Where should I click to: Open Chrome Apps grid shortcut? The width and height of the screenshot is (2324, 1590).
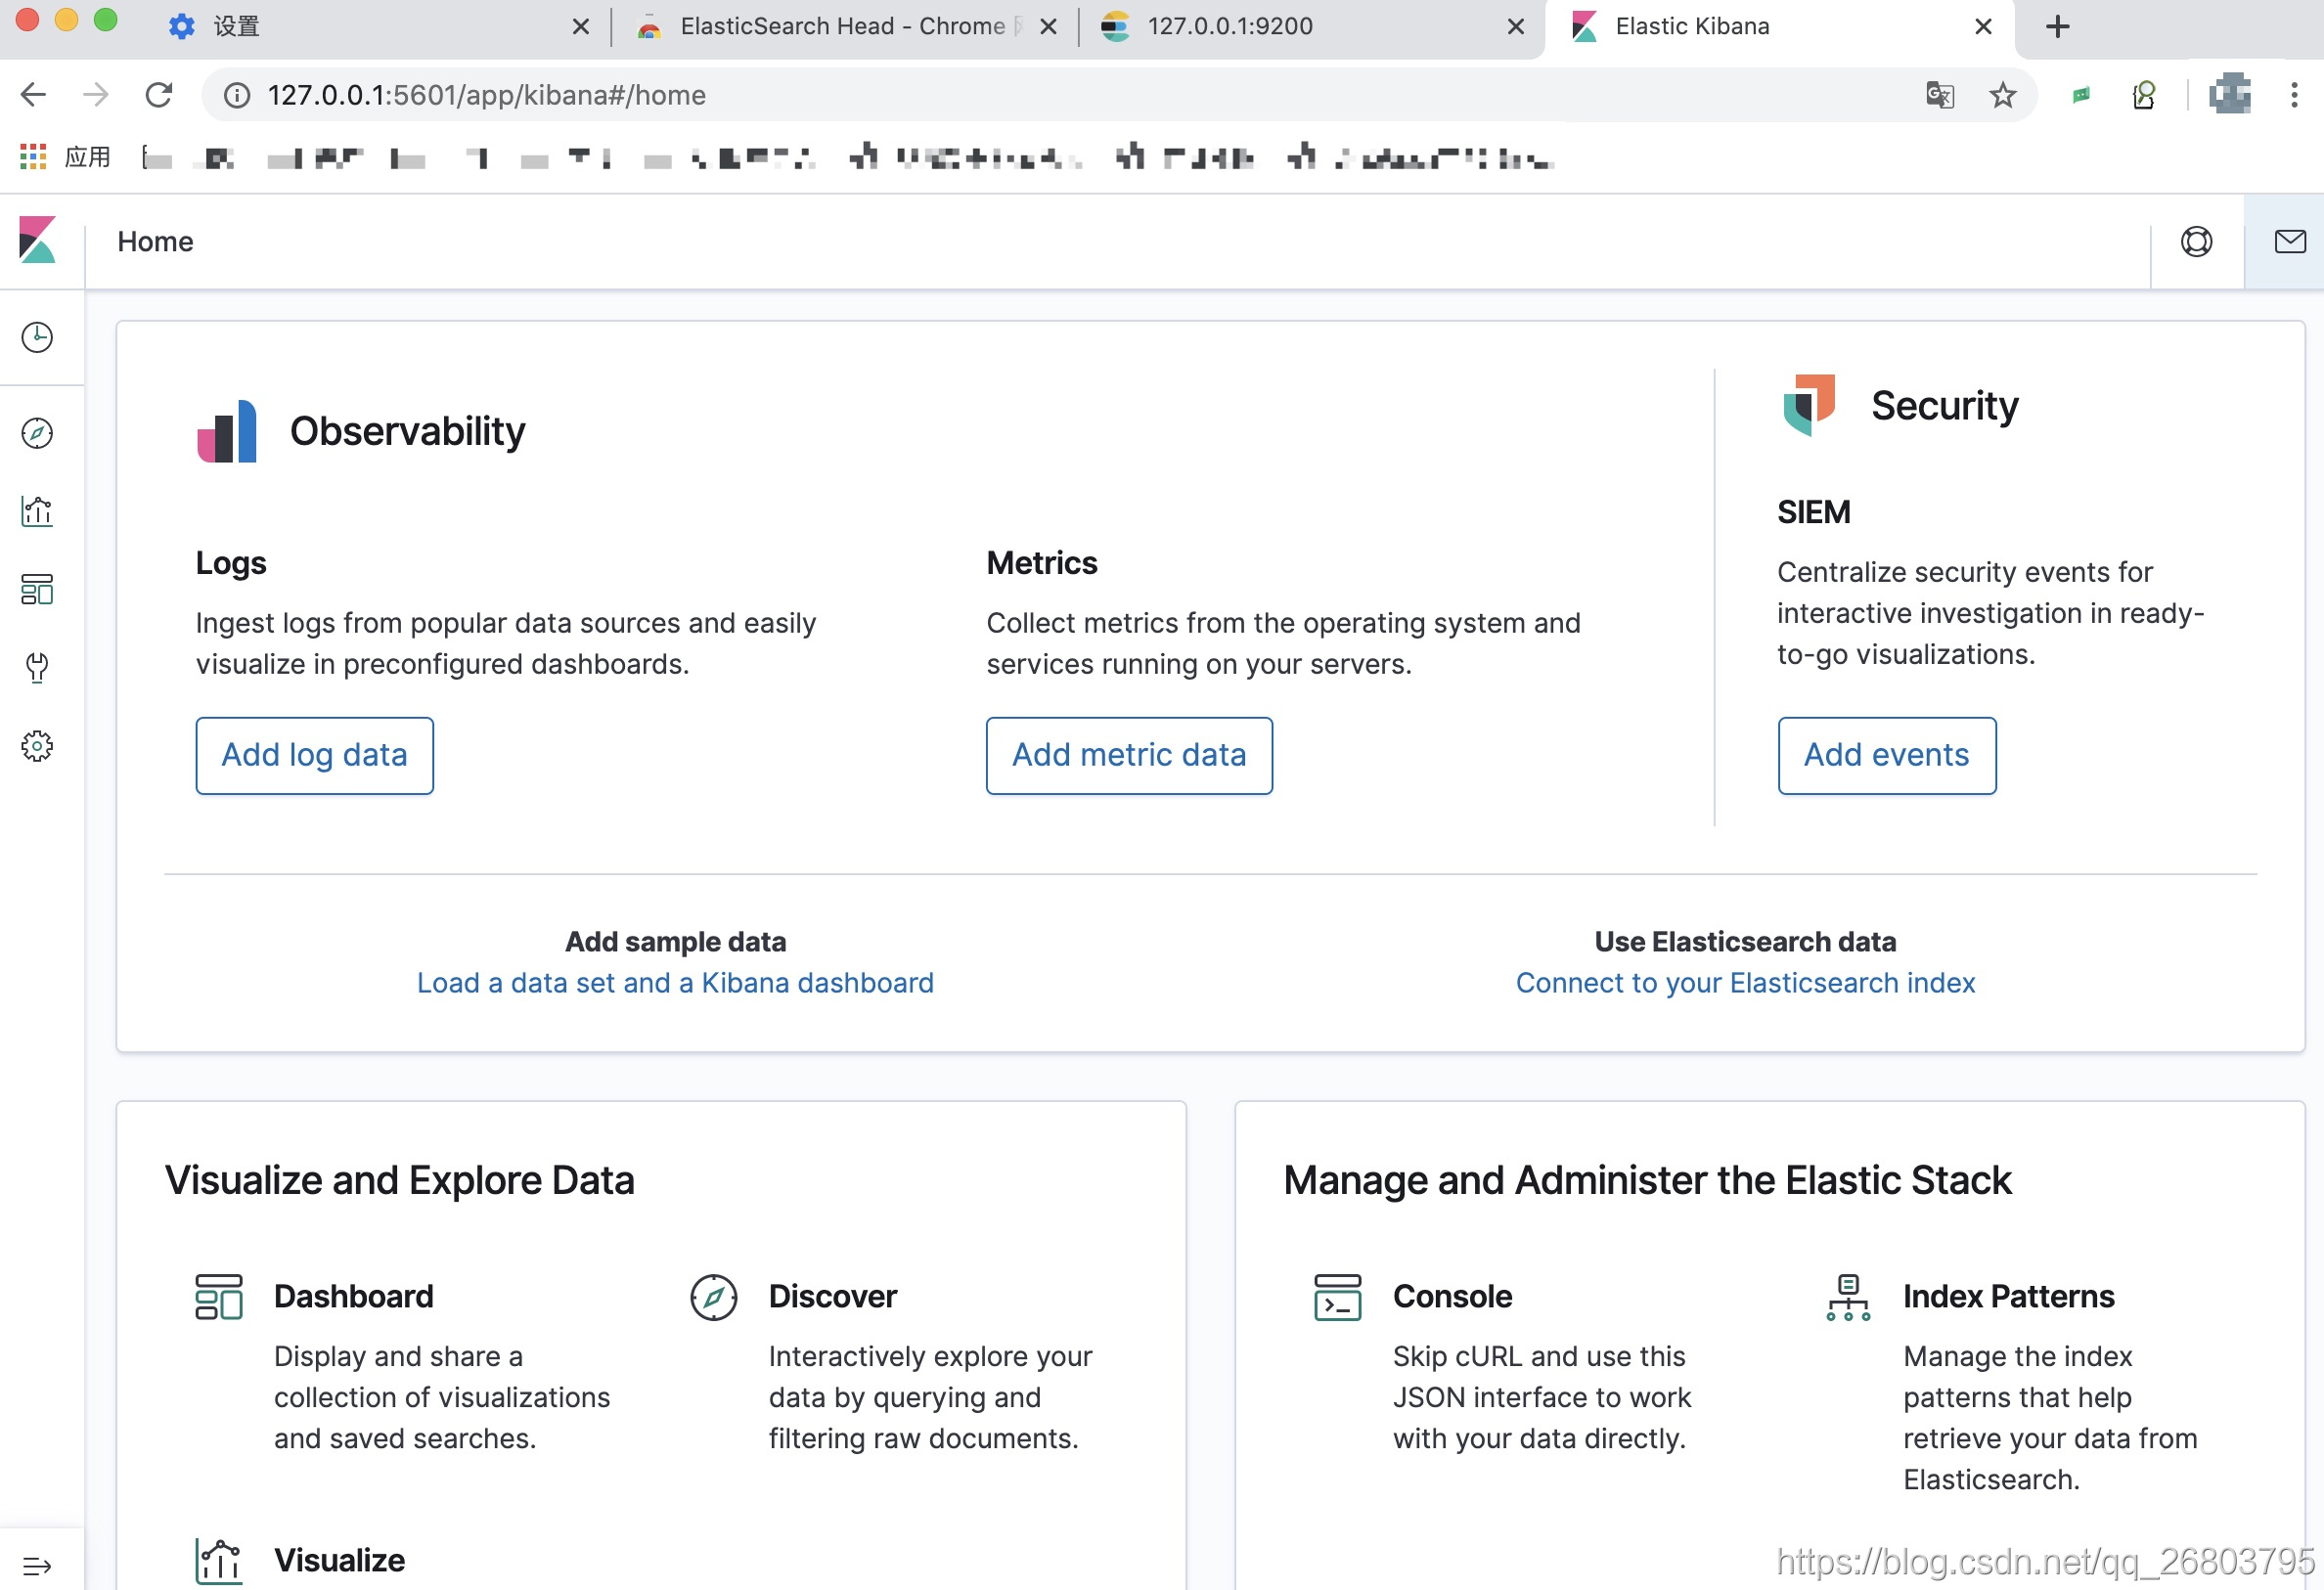click(33, 156)
